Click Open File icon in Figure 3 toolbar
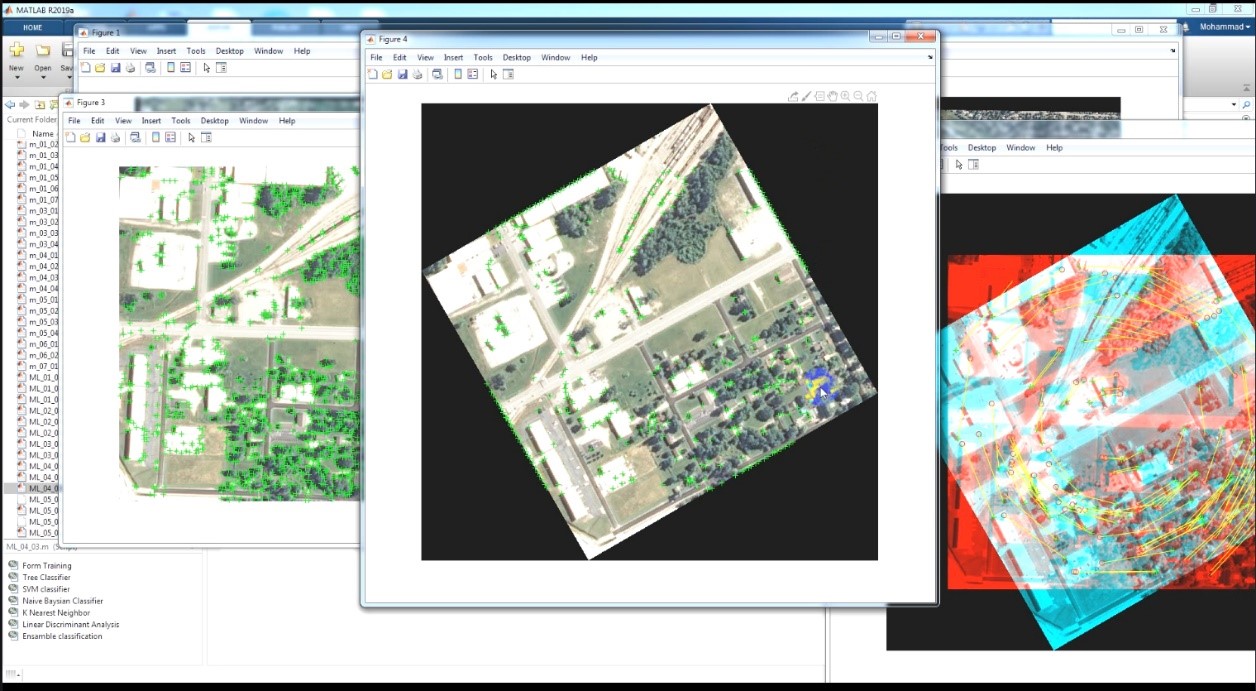Viewport: 1256px width, 691px height. tap(85, 138)
